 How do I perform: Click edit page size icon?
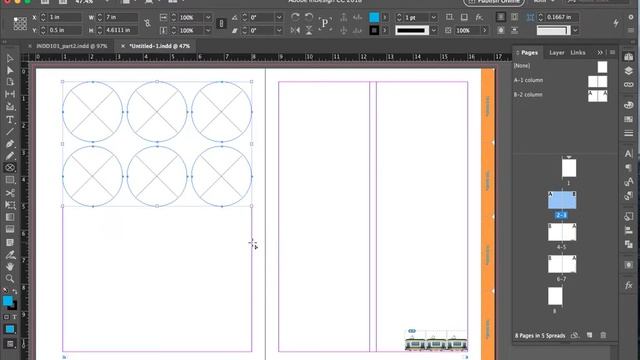(575, 335)
